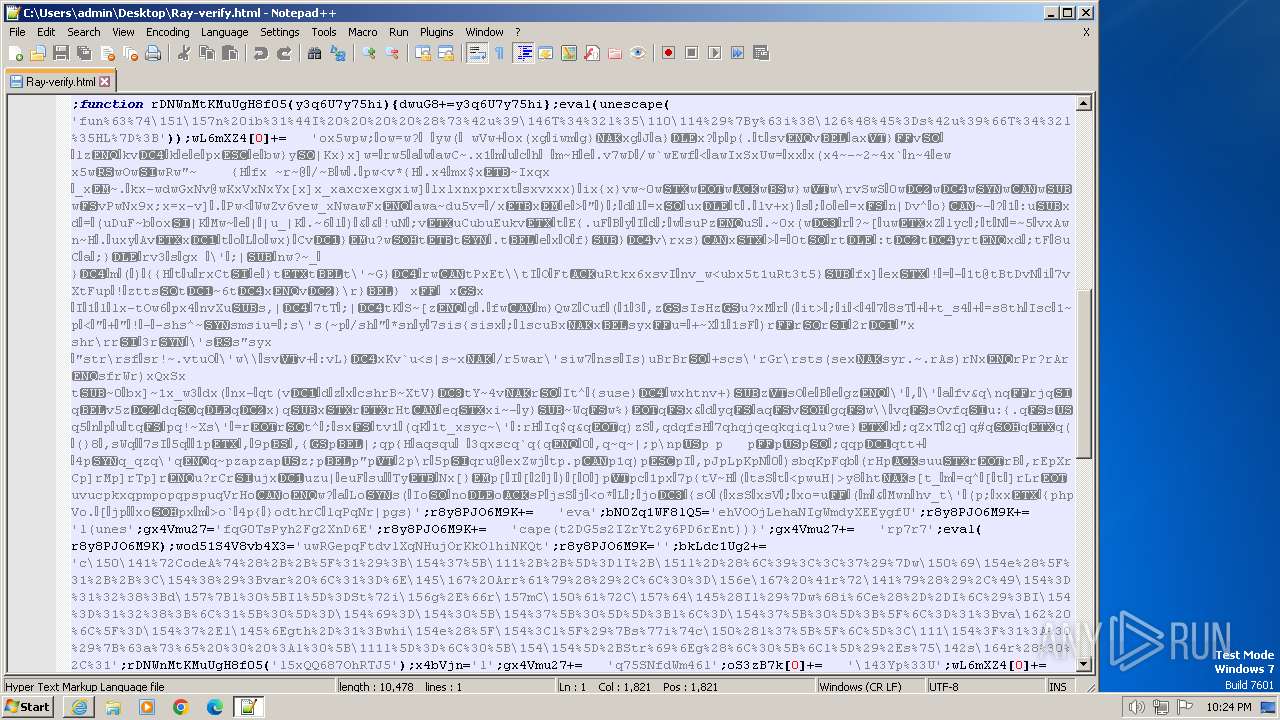Cut the selection with the scissors icon
The image size is (1280, 720).
click(x=183, y=53)
